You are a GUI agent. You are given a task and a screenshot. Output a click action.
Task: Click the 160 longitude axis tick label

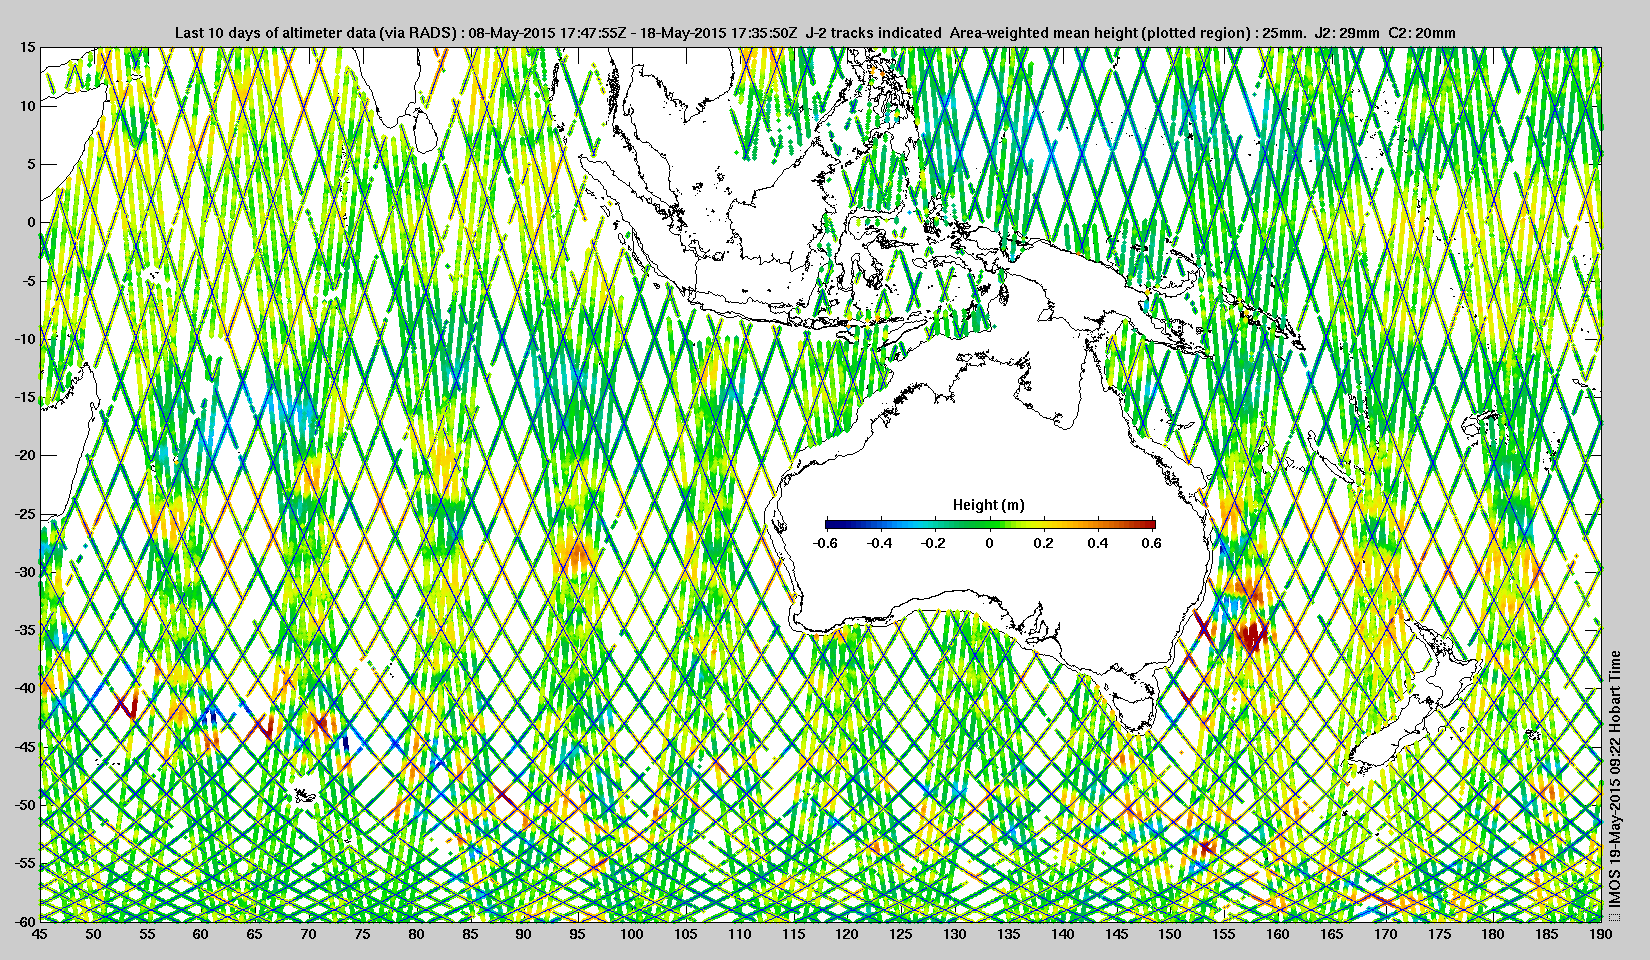1278,934
